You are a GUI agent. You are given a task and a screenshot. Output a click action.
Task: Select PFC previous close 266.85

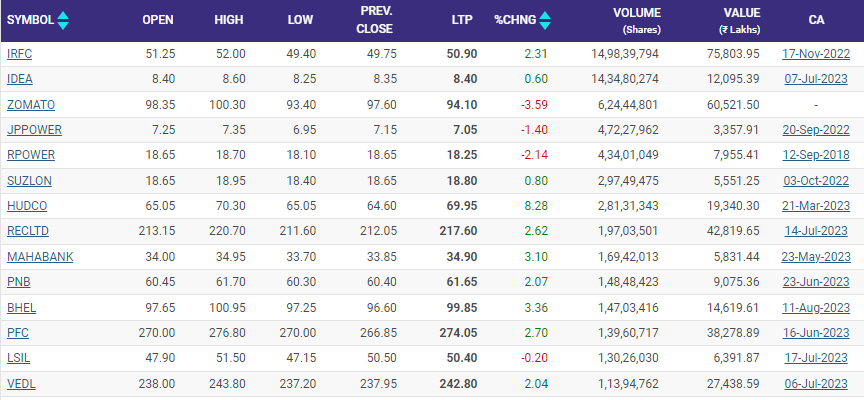[378, 333]
